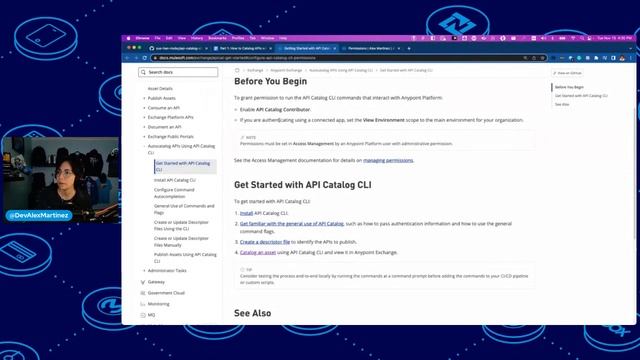
Task: Click the Monitoring section icon
Action: coord(143,304)
